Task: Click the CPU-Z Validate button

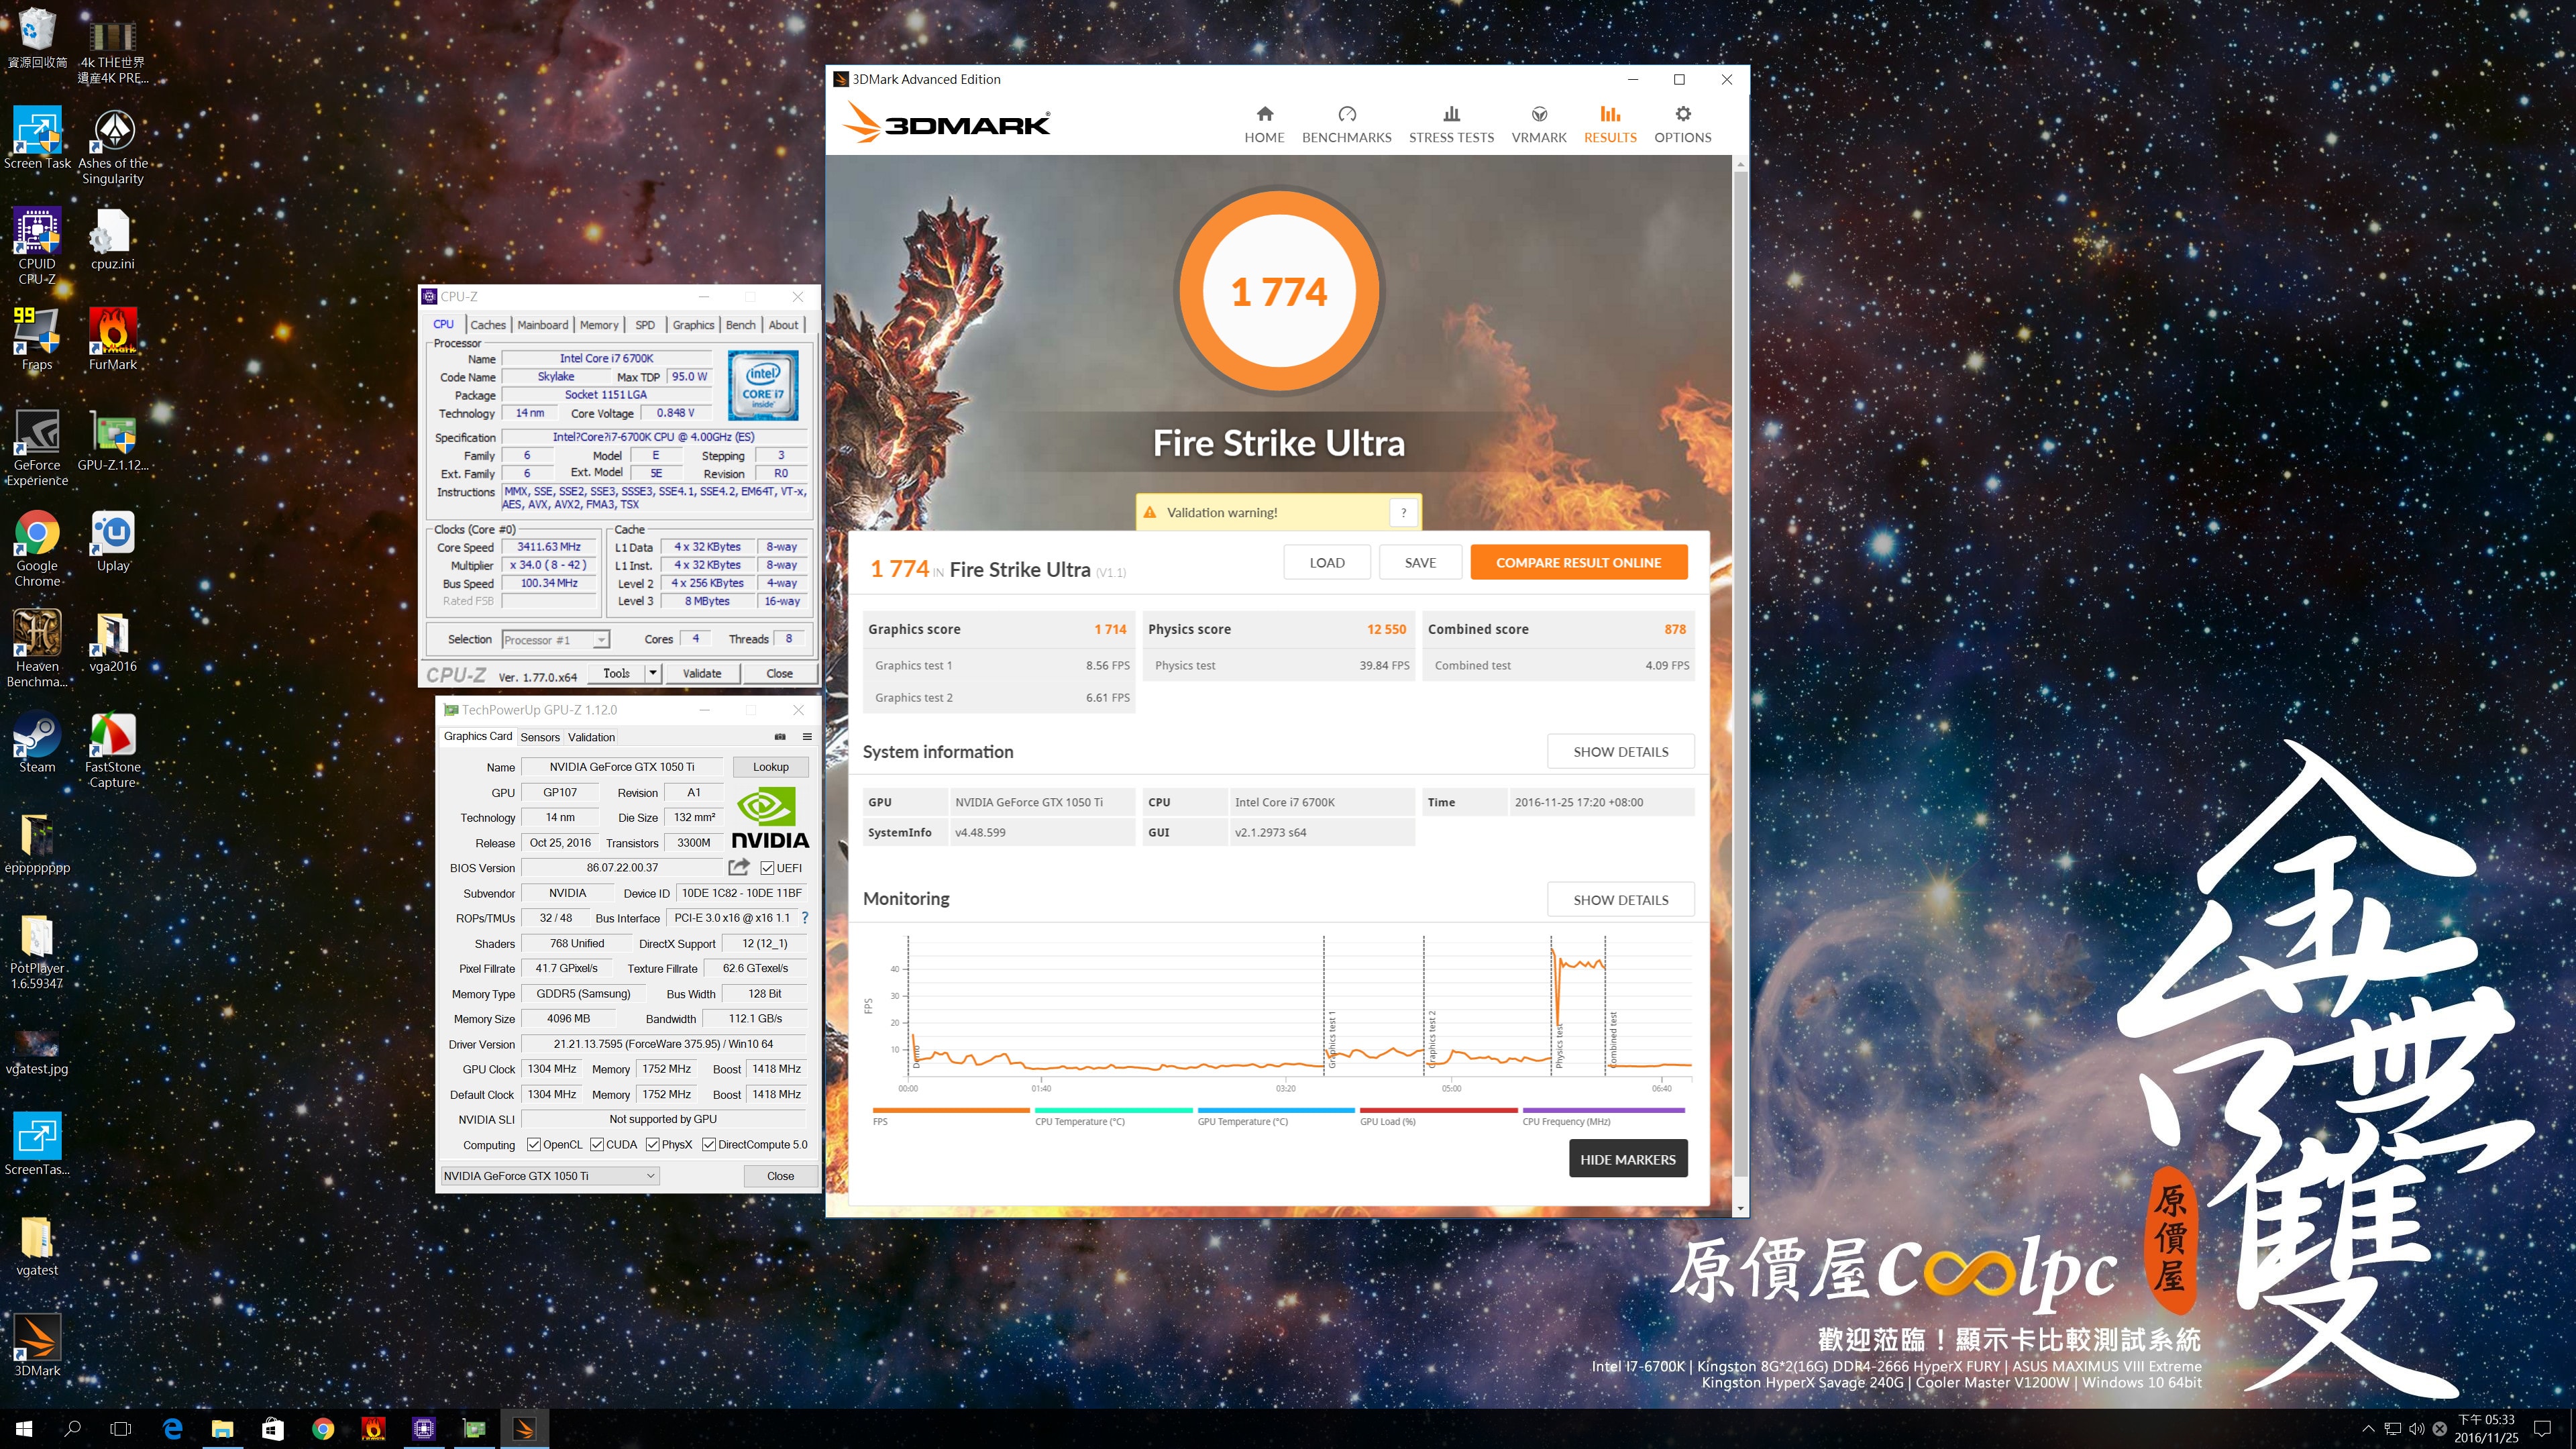Action: coord(702,673)
